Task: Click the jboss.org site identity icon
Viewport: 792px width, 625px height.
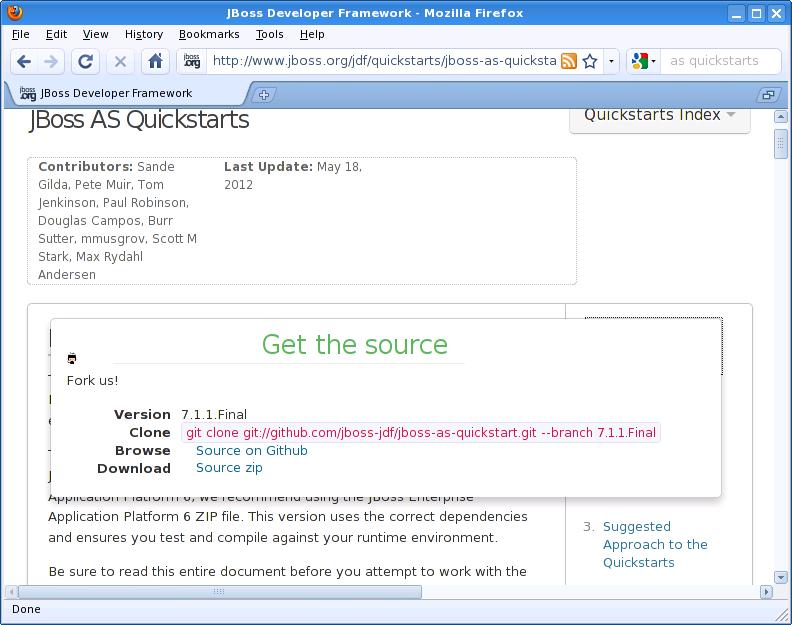Action: 191,61
